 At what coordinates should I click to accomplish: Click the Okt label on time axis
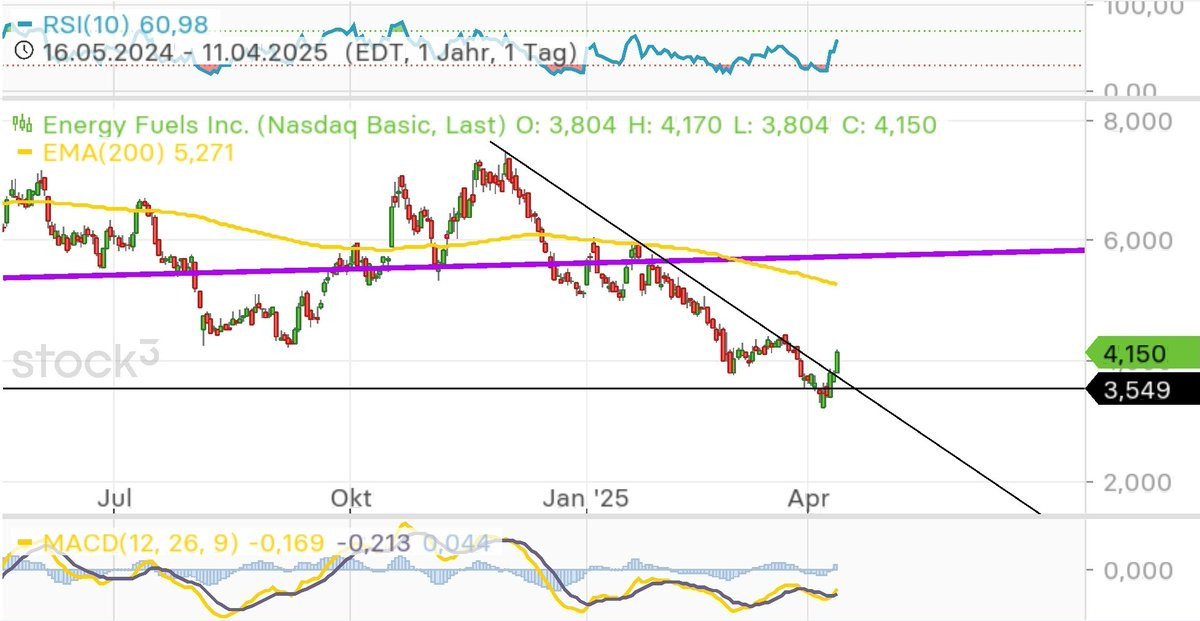[351, 497]
